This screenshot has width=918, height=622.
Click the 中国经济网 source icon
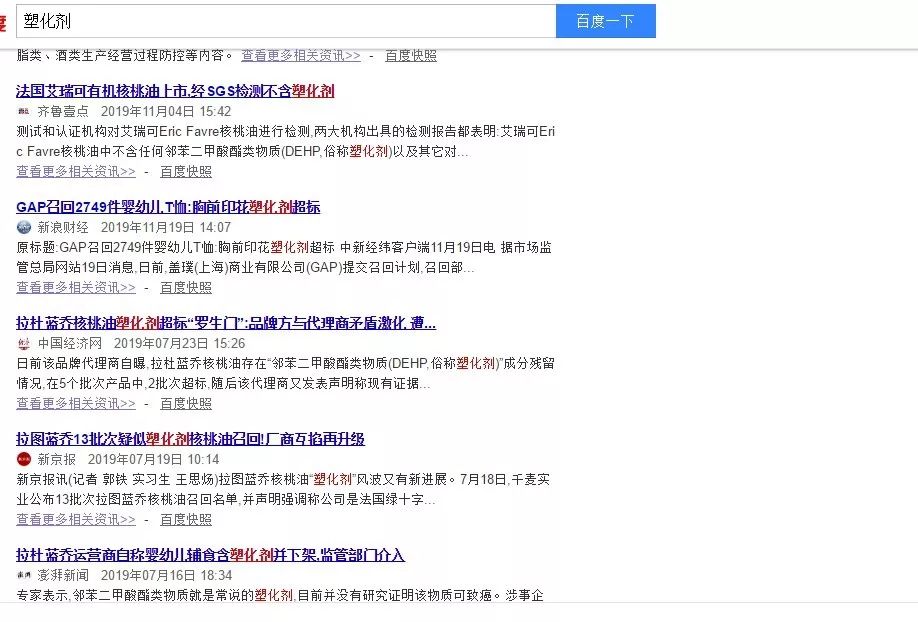24,344
